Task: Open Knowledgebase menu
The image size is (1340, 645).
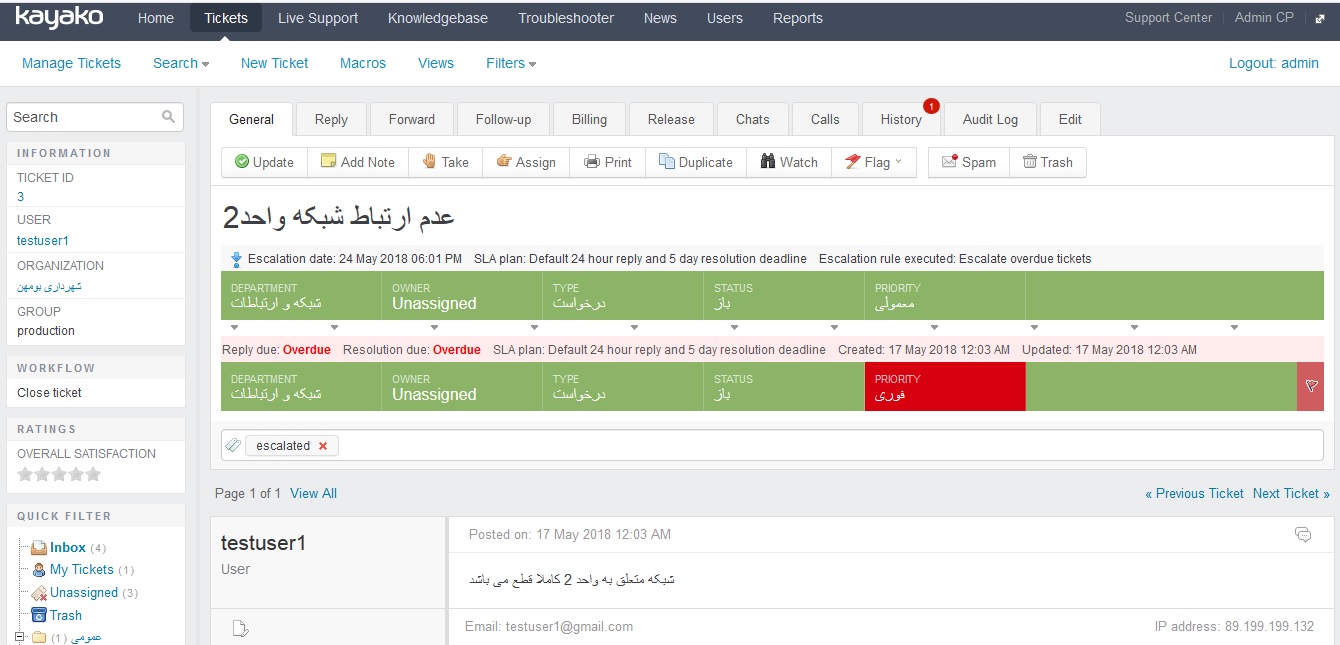Action: pyautogui.click(x=438, y=18)
